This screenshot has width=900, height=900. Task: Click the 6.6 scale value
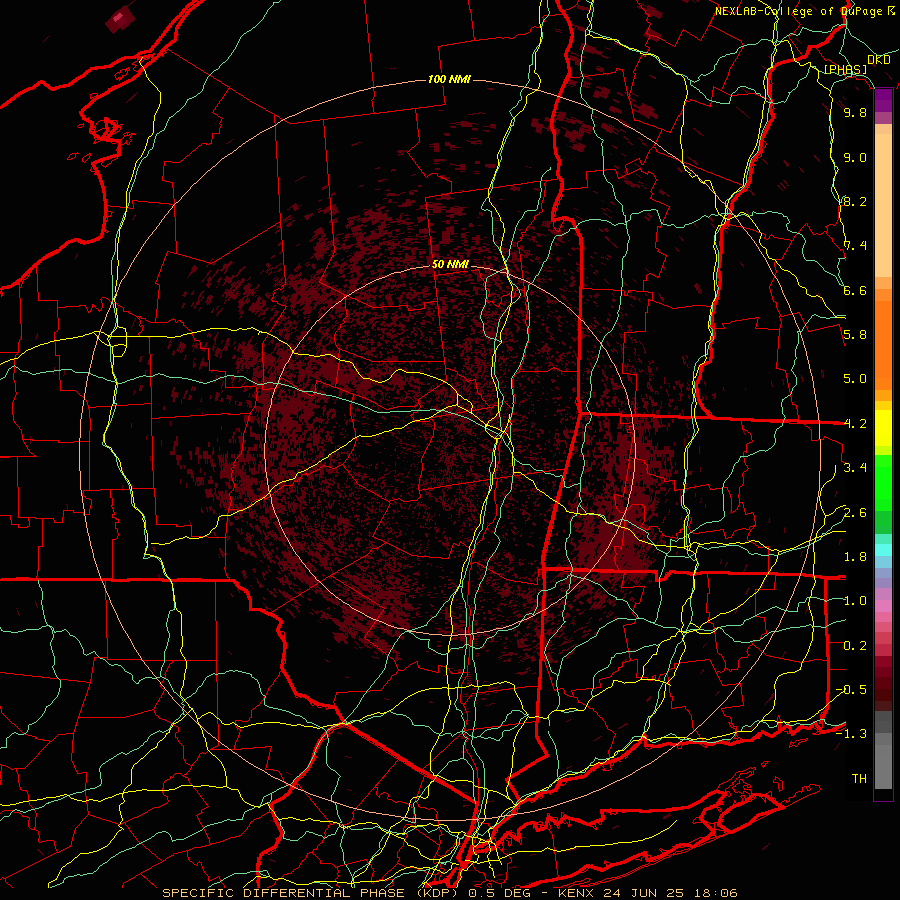click(855, 290)
